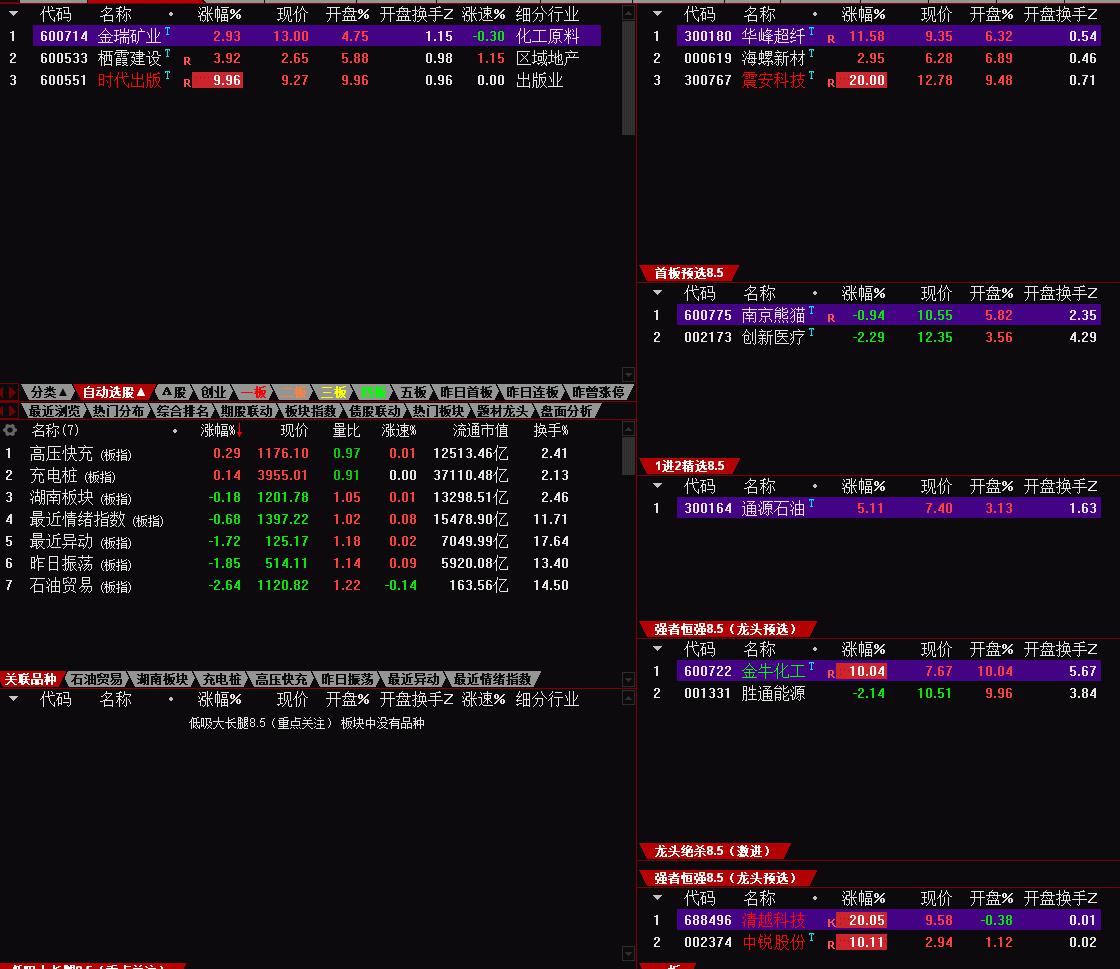Select the 最近情绪指数 related tab
This screenshot has width=1120, height=969.
[493, 679]
